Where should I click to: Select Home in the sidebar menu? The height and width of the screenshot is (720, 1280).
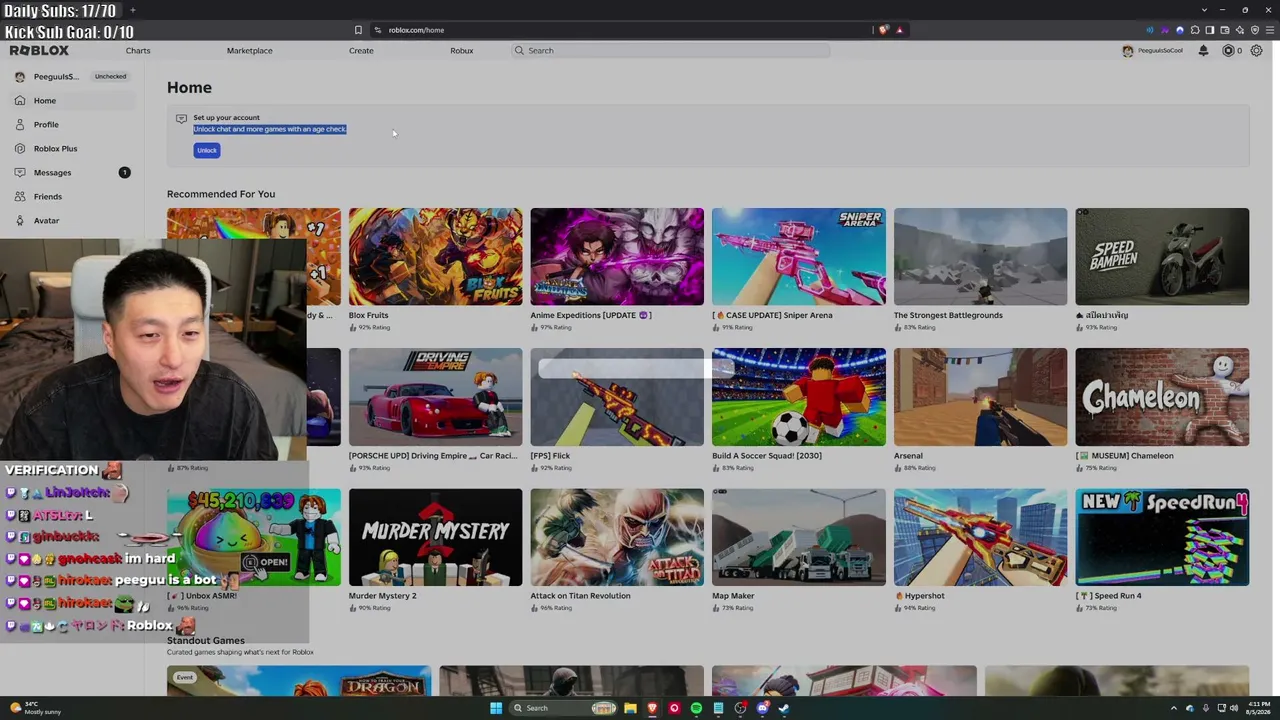pyautogui.click(x=72, y=100)
